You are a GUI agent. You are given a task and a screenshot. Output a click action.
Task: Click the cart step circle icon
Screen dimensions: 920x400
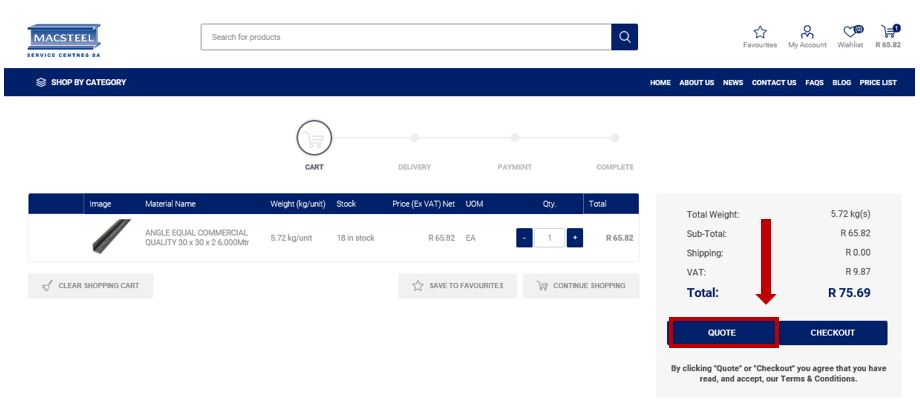coord(314,139)
